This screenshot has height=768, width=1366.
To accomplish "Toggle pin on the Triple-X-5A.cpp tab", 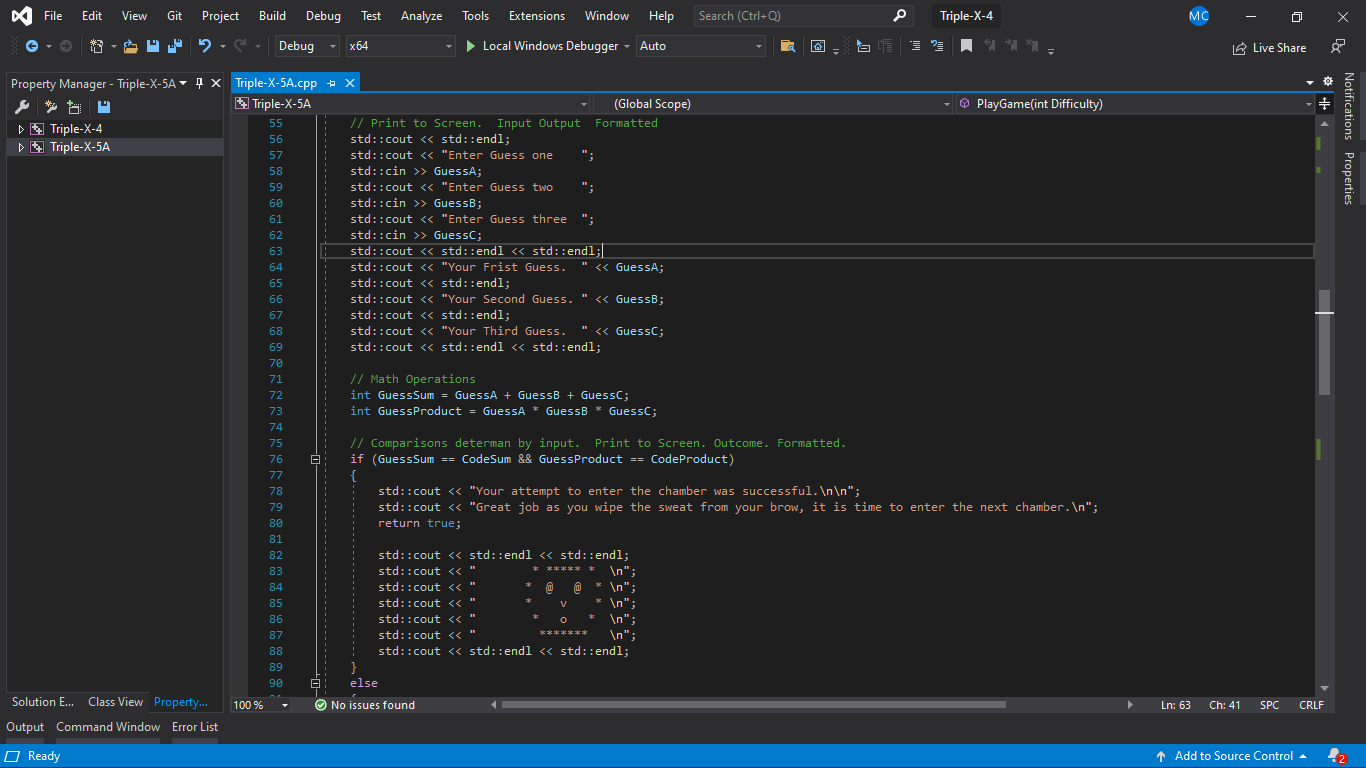I will point(331,83).
